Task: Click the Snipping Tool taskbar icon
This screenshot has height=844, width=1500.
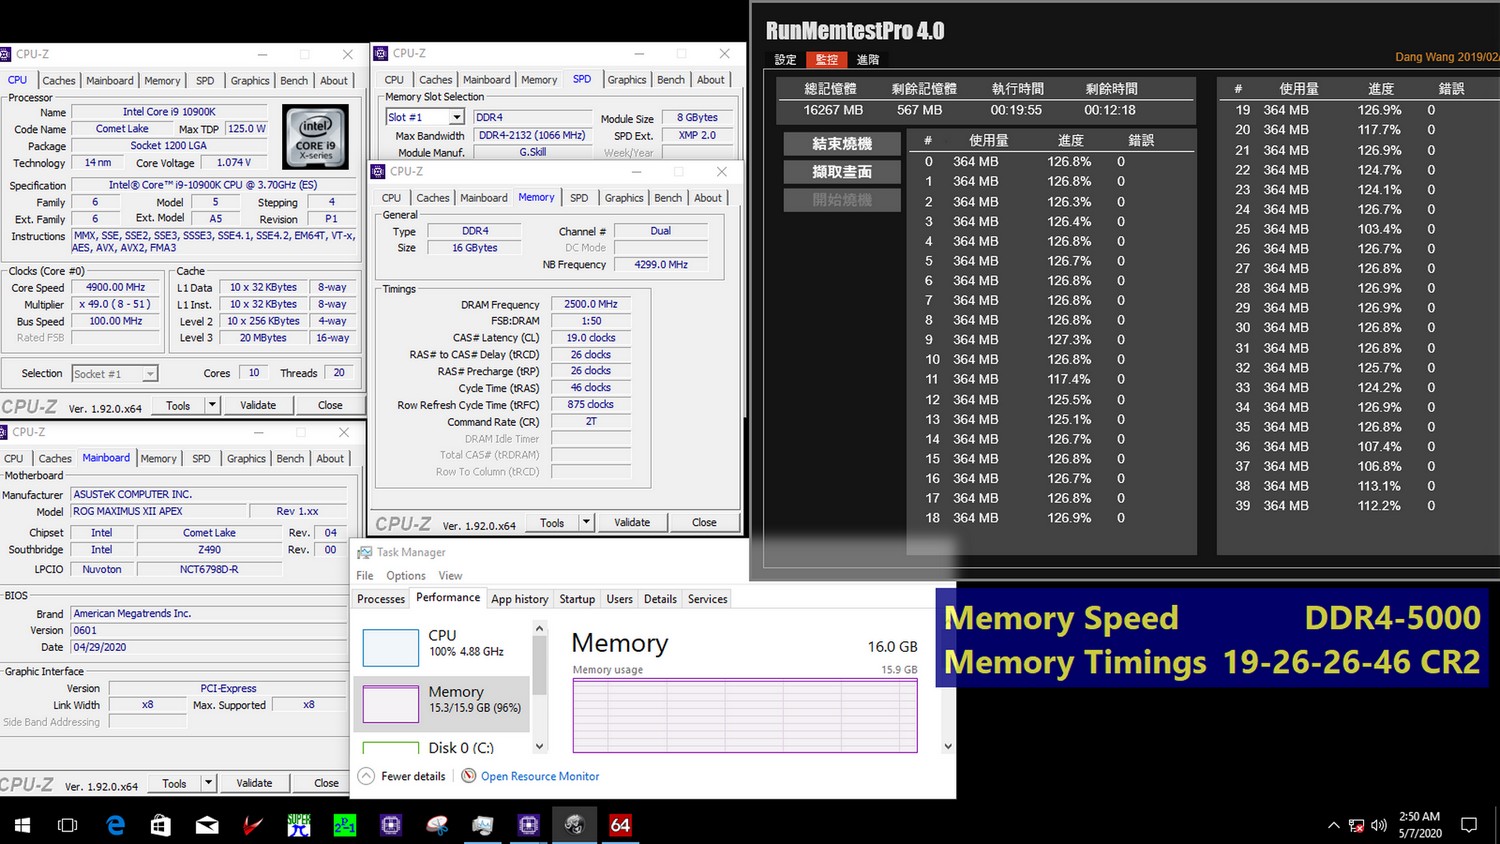Action: click(x=437, y=825)
